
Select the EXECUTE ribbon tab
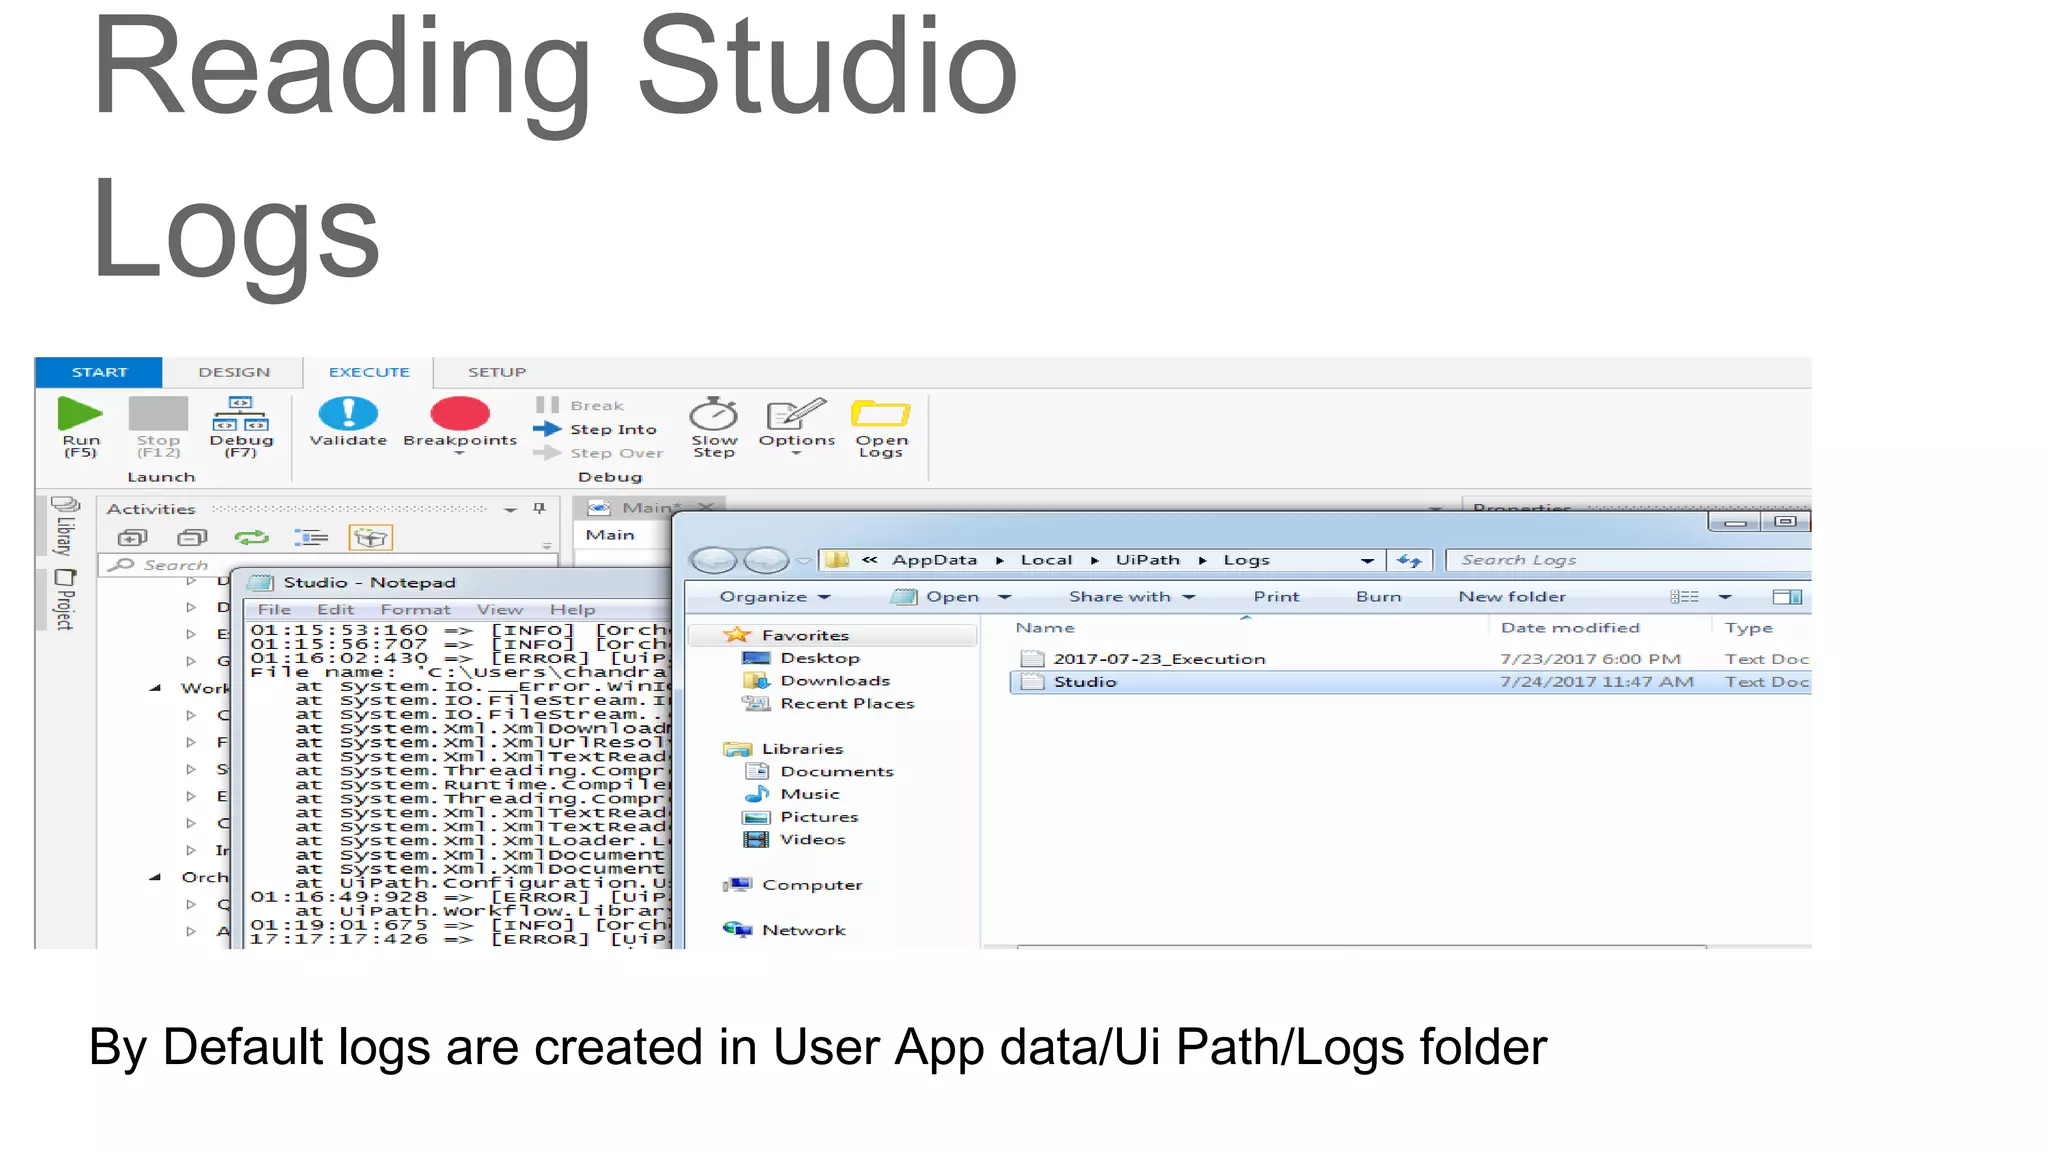pos(369,372)
